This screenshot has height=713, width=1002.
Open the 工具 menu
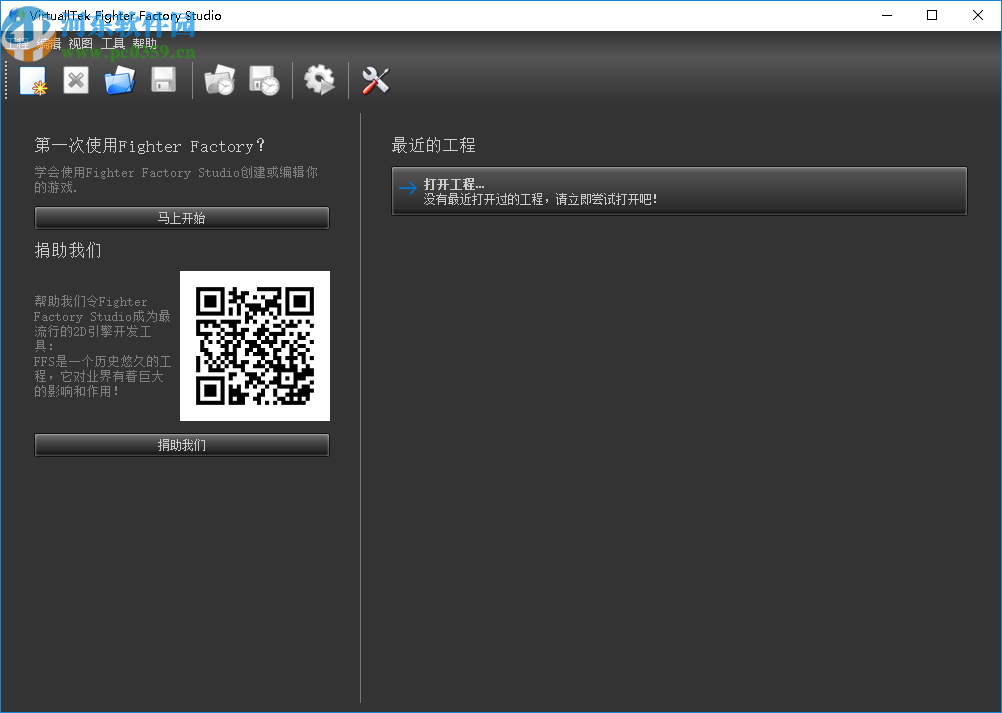click(x=113, y=44)
